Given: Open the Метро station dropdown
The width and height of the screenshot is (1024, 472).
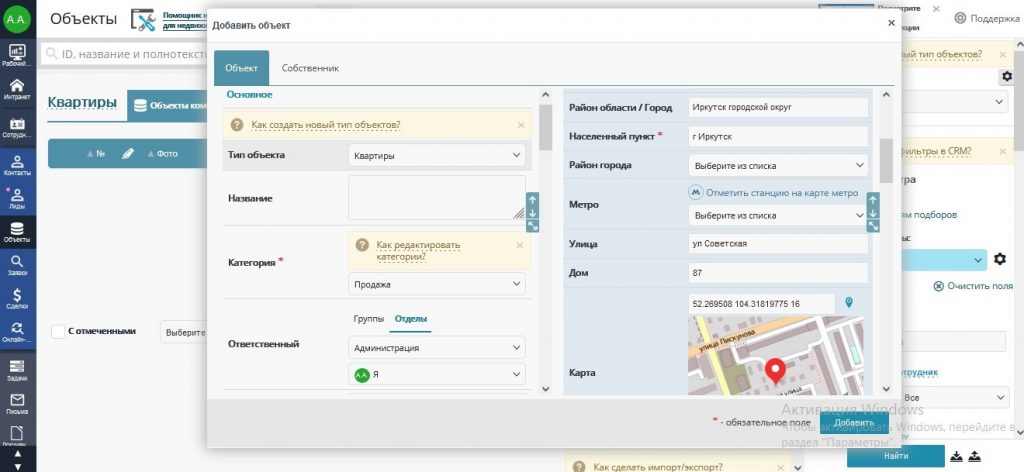Looking at the screenshot, I should click(x=778, y=215).
